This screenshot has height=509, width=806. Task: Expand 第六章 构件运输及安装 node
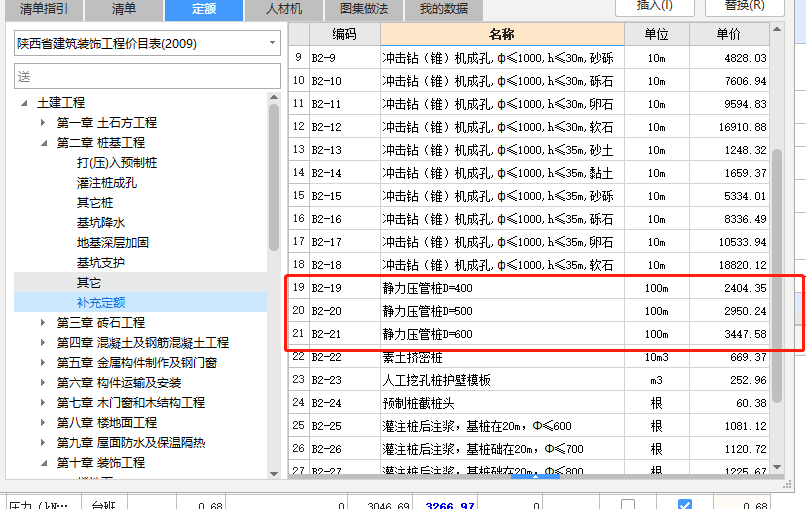click(43, 383)
